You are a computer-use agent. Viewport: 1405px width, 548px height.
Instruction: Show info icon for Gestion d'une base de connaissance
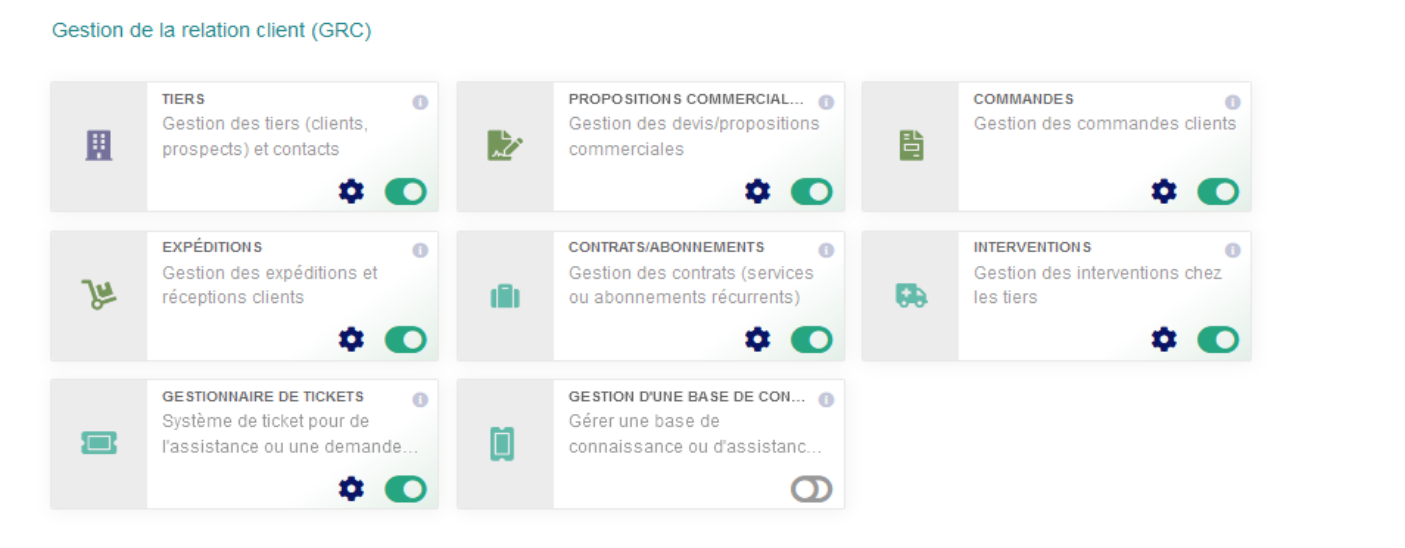click(x=826, y=399)
